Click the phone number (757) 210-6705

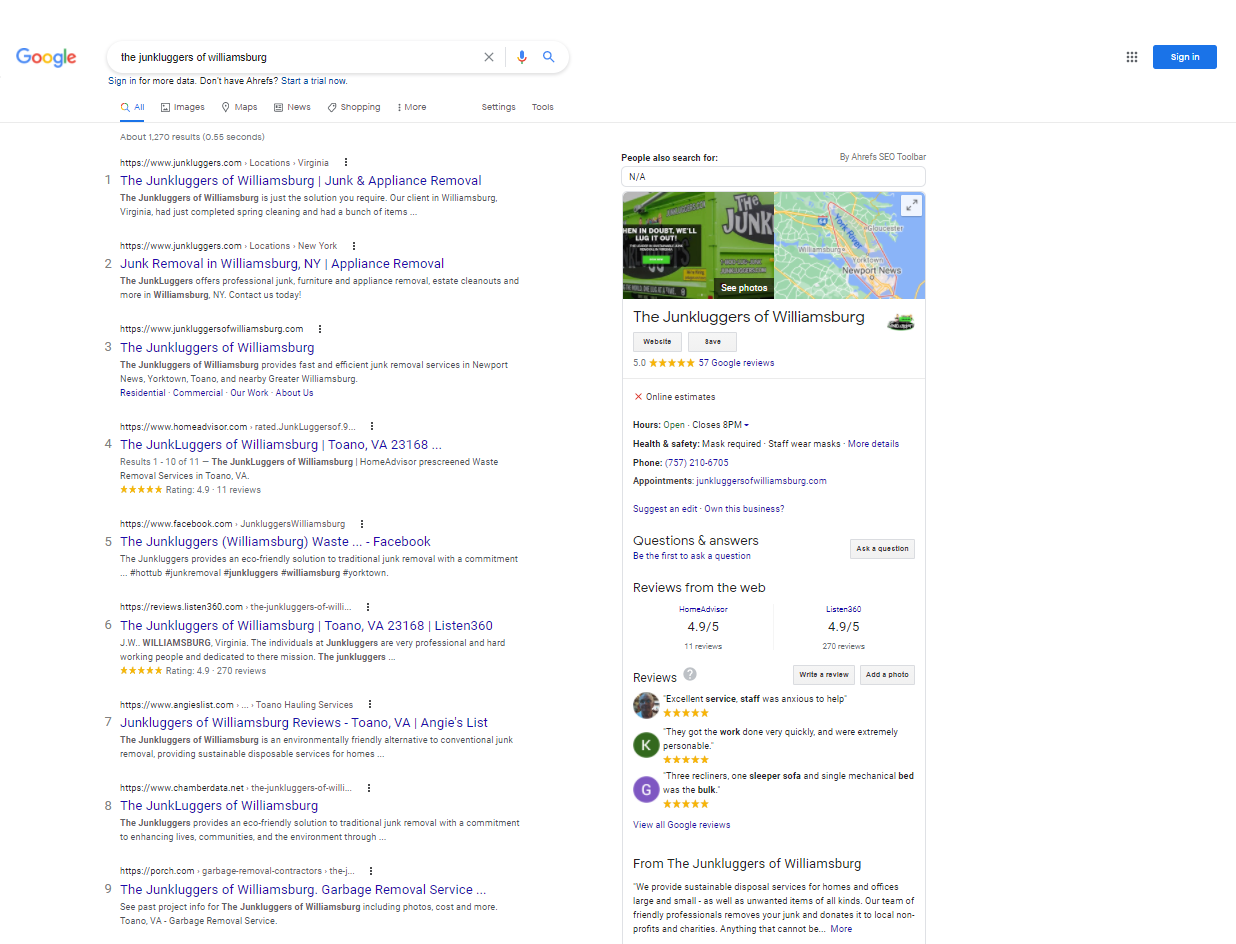click(696, 463)
